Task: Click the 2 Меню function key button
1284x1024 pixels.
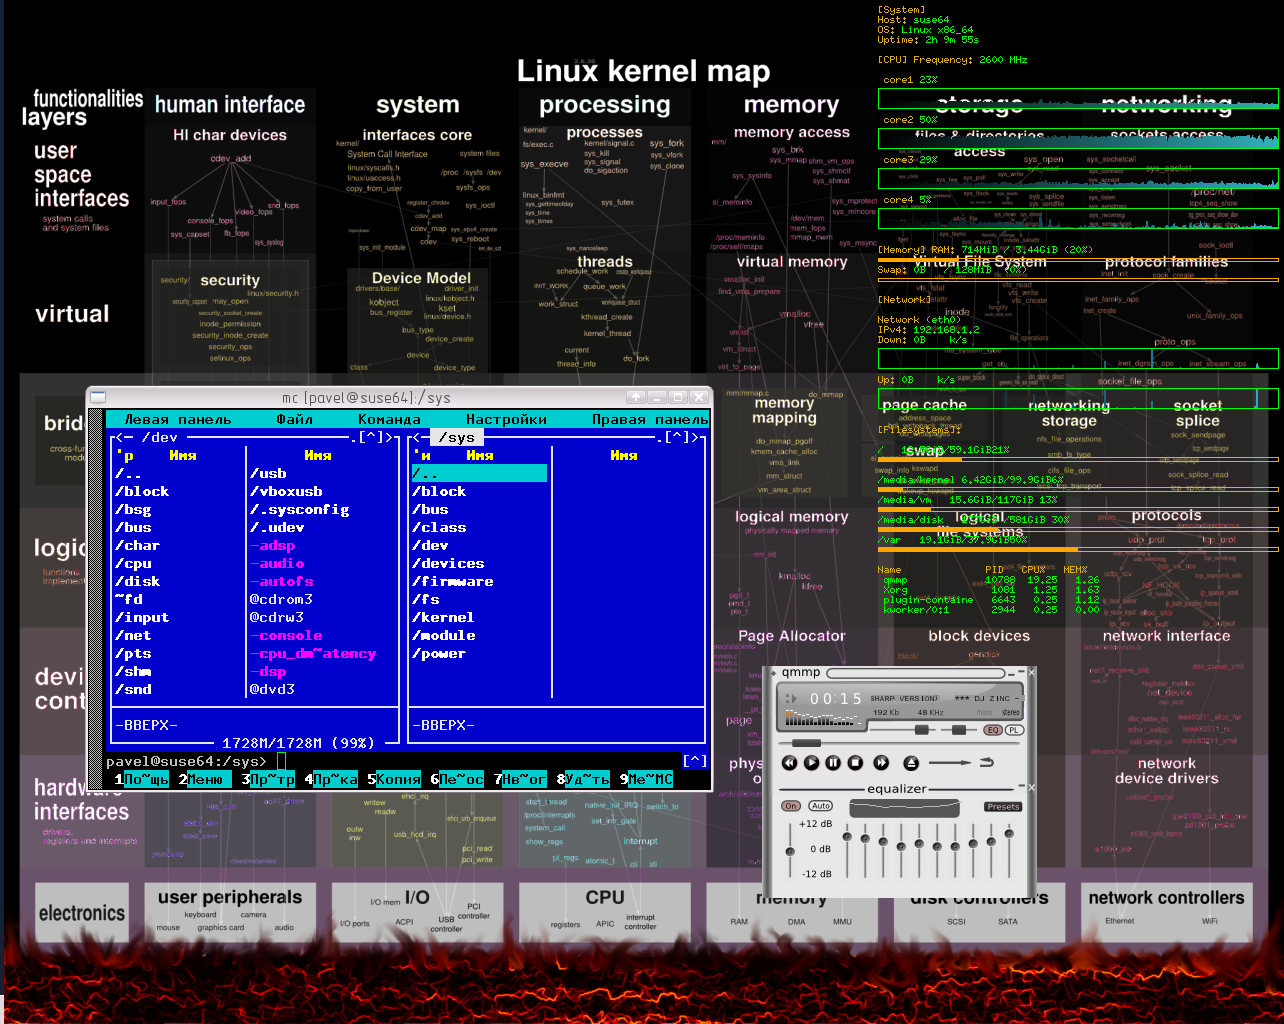Action: click(207, 779)
